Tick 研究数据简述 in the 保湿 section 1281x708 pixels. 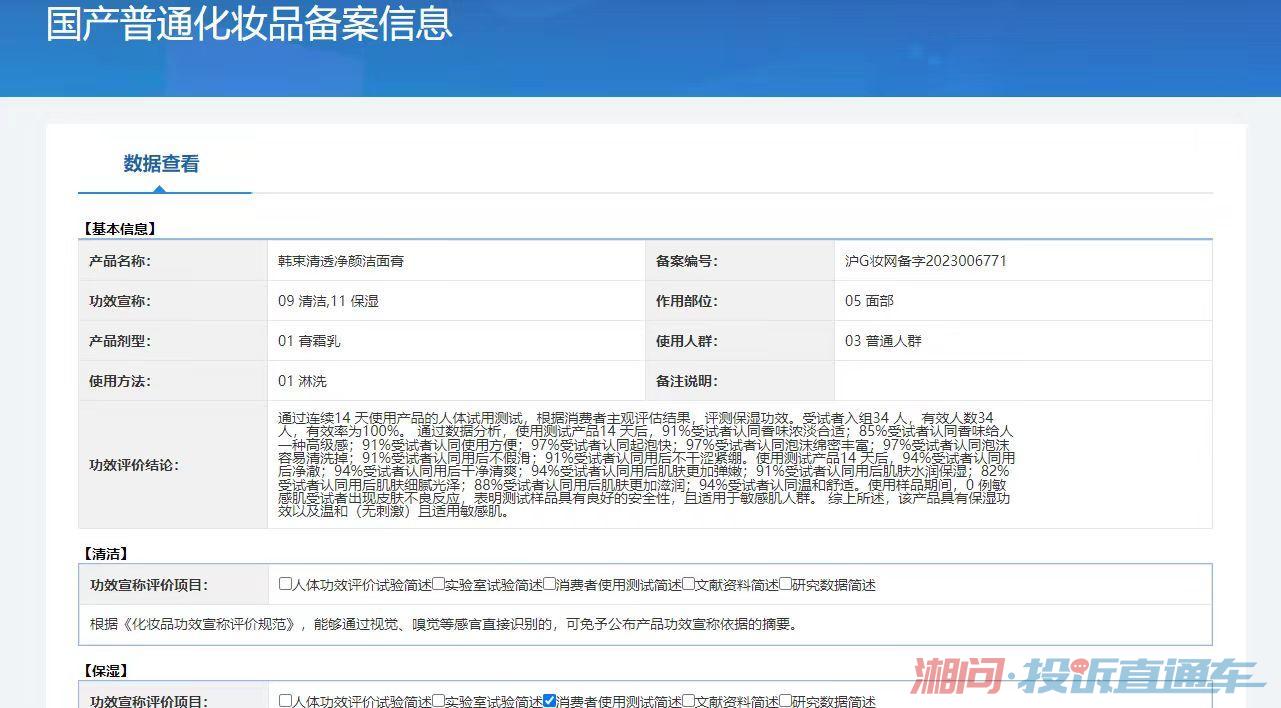click(785, 701)
